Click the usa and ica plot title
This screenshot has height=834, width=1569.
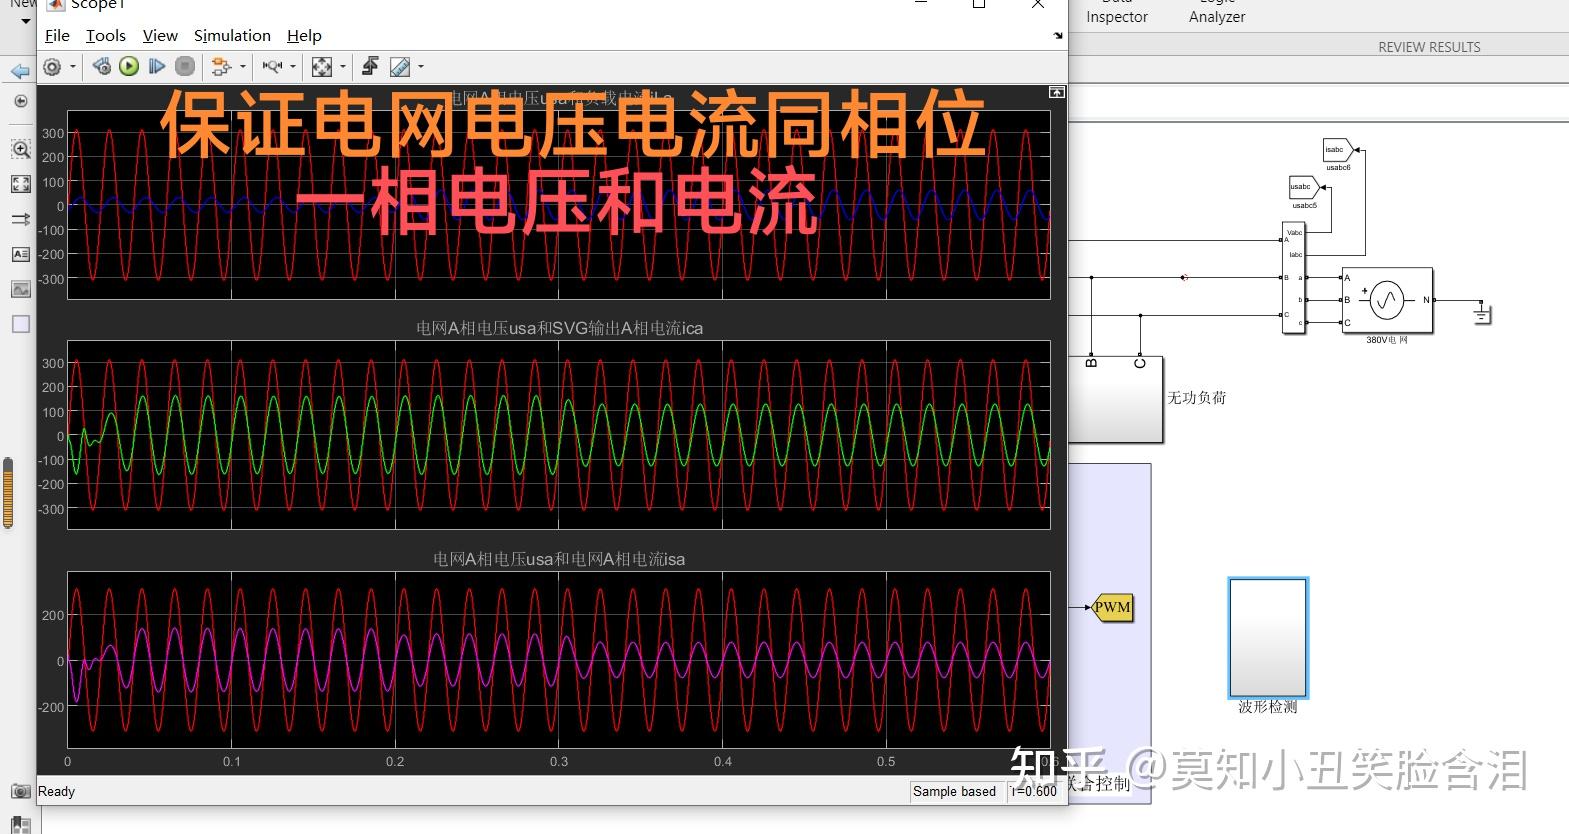(559, 328)
